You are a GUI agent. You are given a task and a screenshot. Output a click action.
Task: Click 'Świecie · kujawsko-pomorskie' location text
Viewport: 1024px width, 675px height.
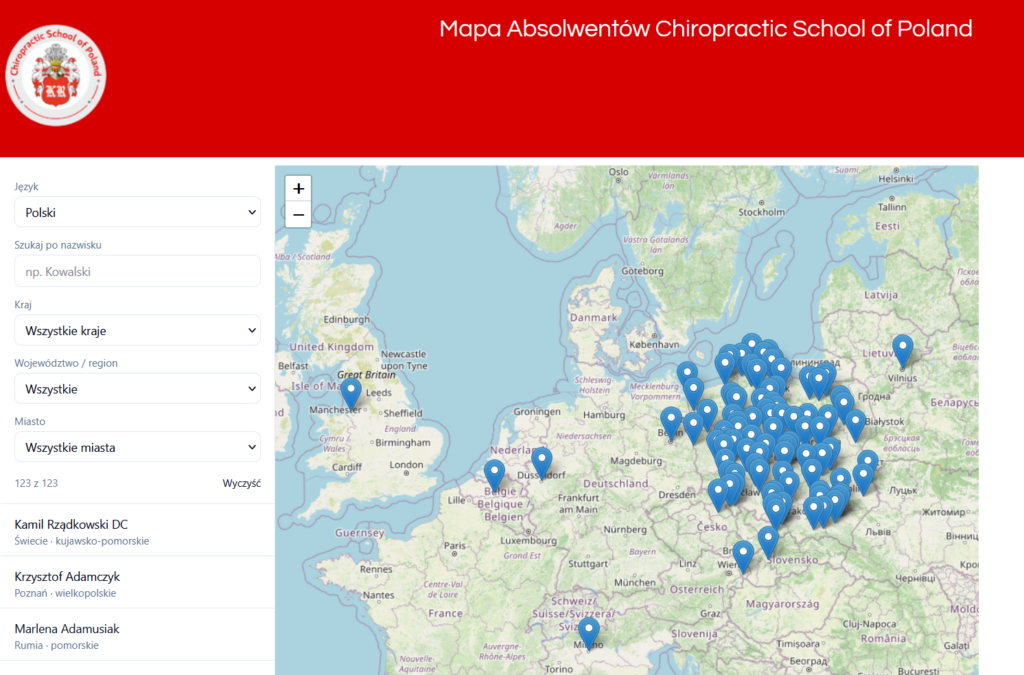click(x=82, y=541)
